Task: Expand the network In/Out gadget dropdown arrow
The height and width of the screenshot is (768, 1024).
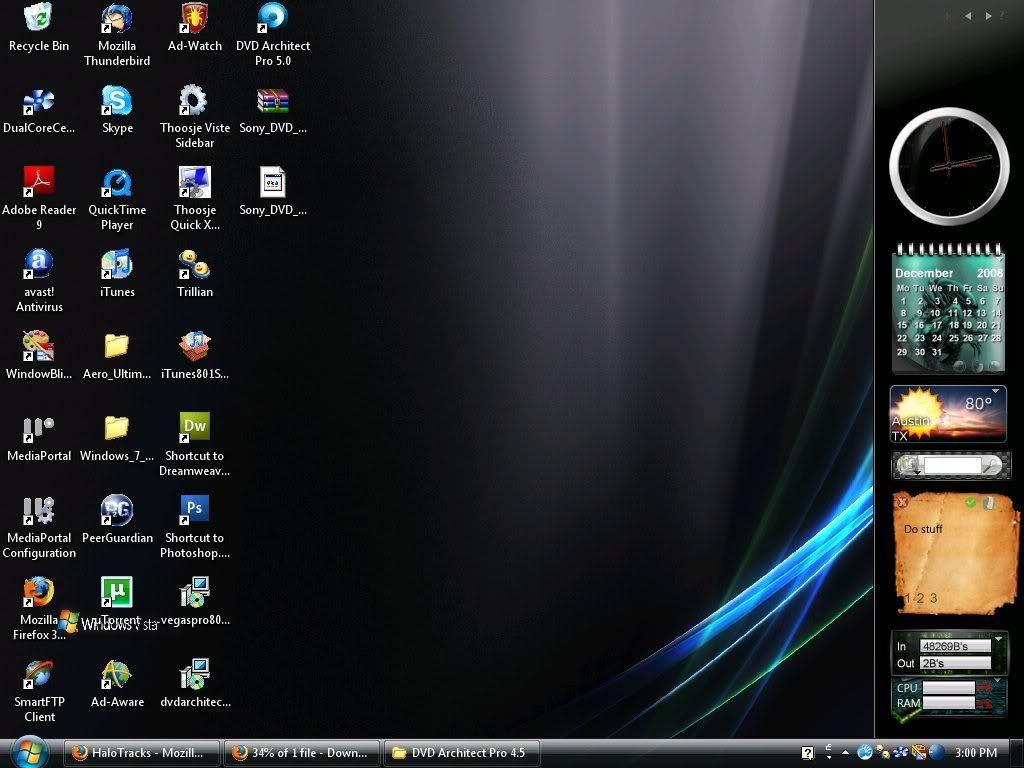Action: click(998, 638)
